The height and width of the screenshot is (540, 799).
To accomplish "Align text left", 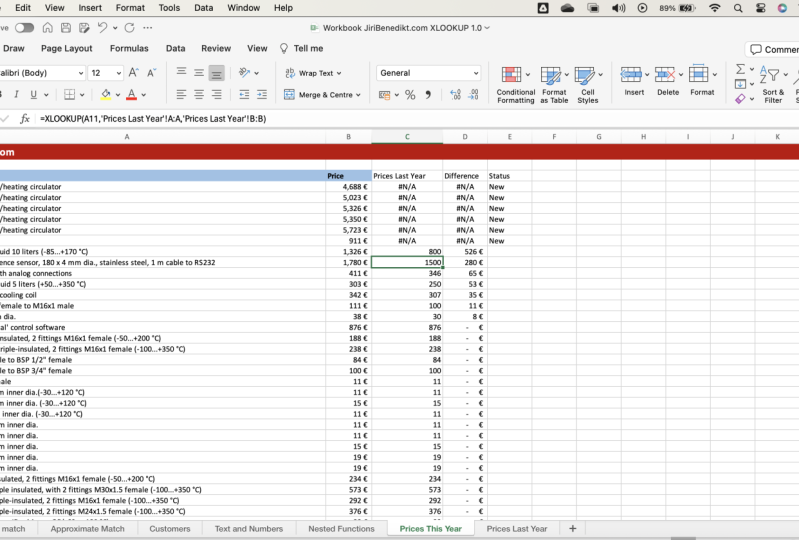I will [x=181, y=94].
